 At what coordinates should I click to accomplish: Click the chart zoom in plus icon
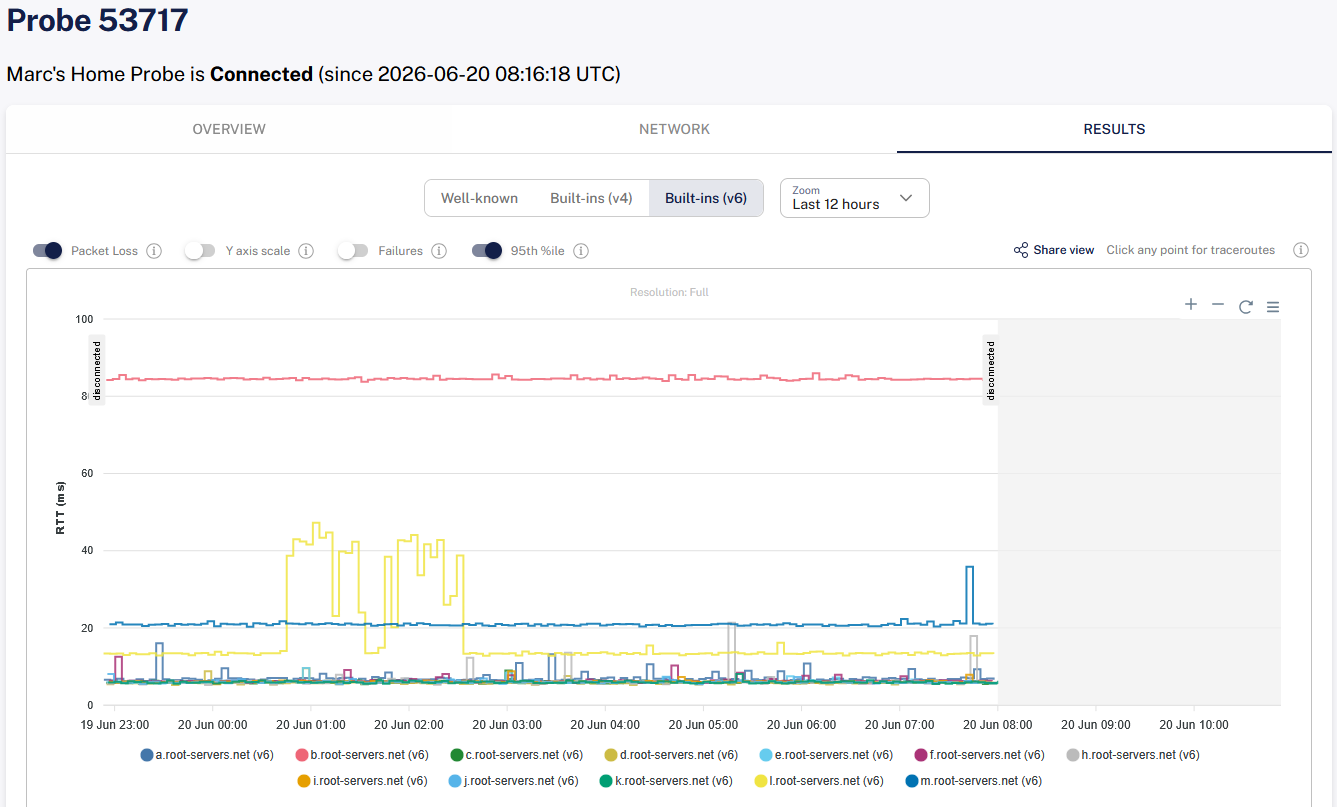pyautogui.click(x=1190, y=305)
